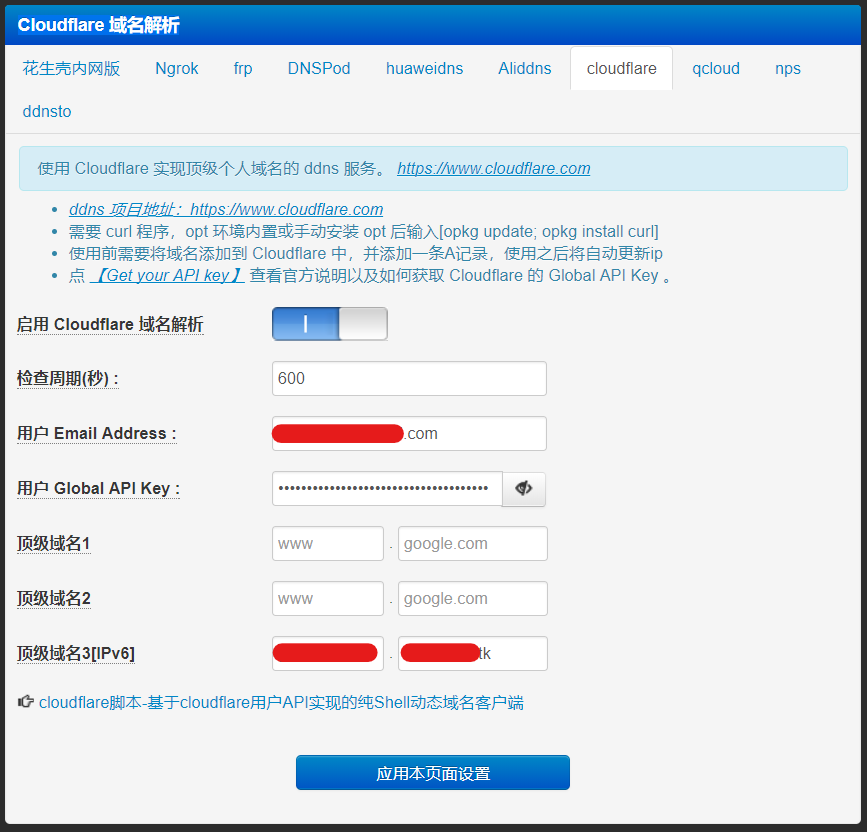Switch to the nps tab
The height and width of the screenshot is (832, 867).
coord(788,69)
